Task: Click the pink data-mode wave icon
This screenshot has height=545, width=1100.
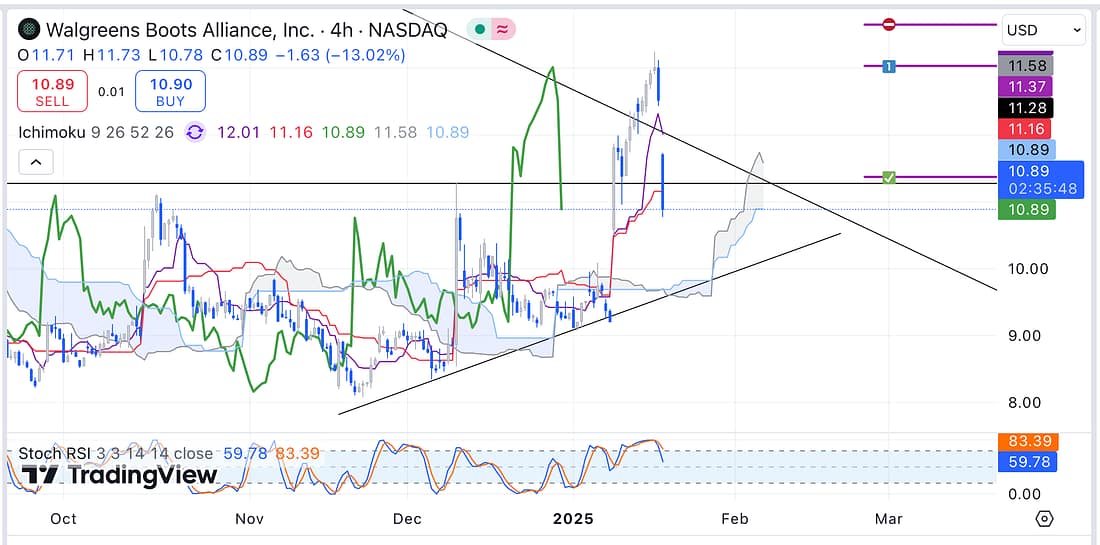Action: pyautogui.click(x=502, y=30)
